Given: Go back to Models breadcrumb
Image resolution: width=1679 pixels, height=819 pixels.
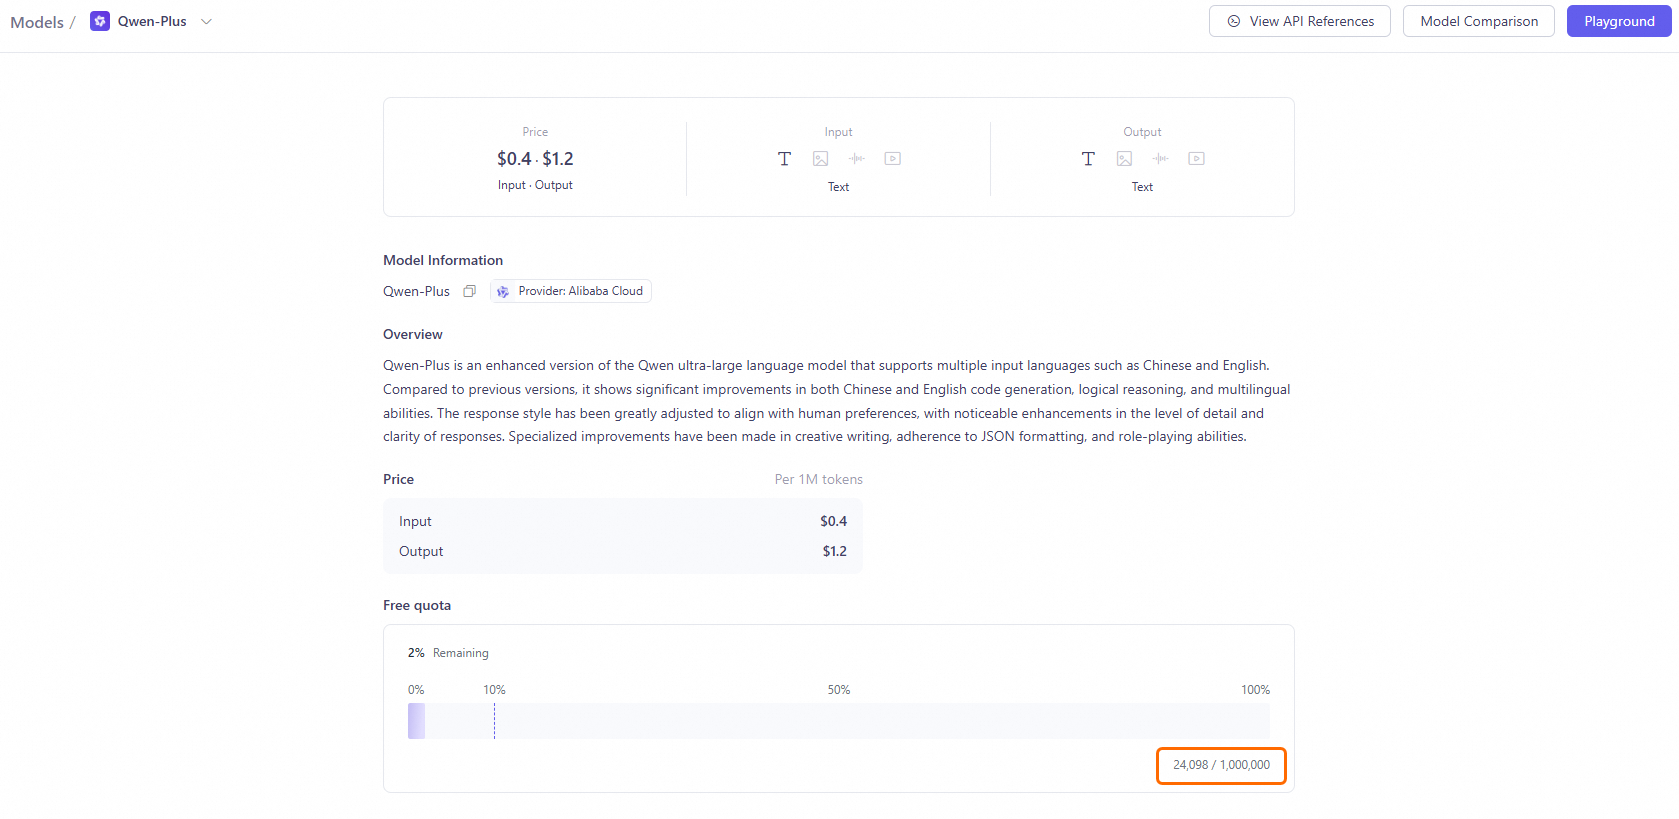Looking at the screenshot, I should [x=36, y=22].
